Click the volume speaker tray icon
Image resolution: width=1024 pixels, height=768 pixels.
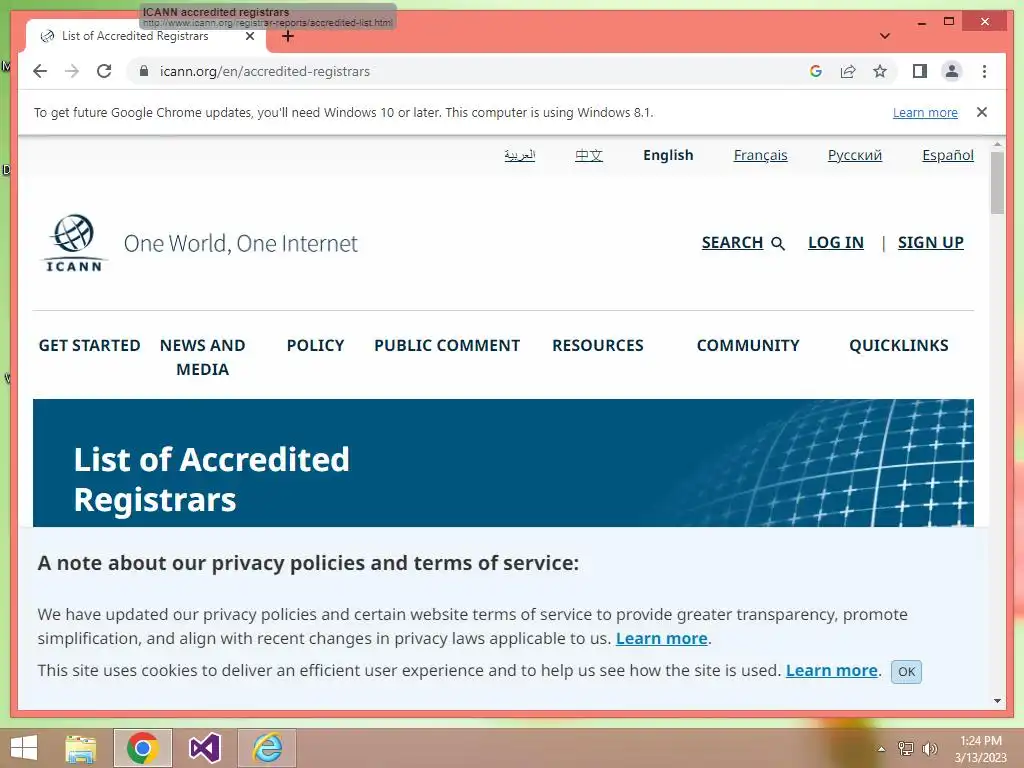[929, 749]
